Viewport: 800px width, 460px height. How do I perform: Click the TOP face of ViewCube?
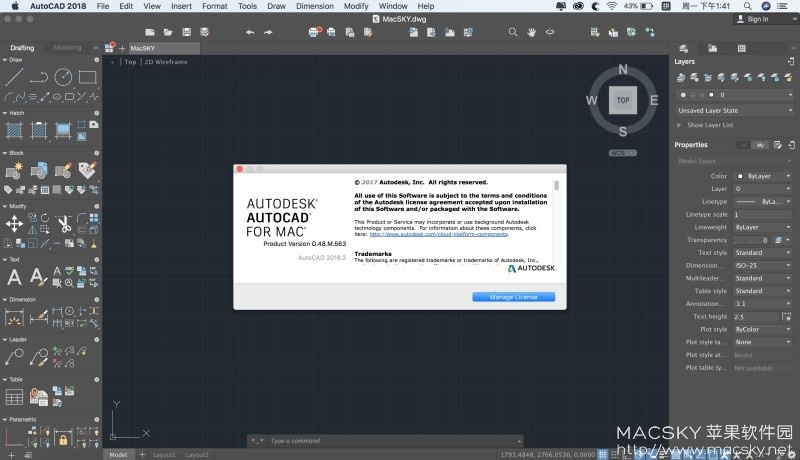click(623, 100)
